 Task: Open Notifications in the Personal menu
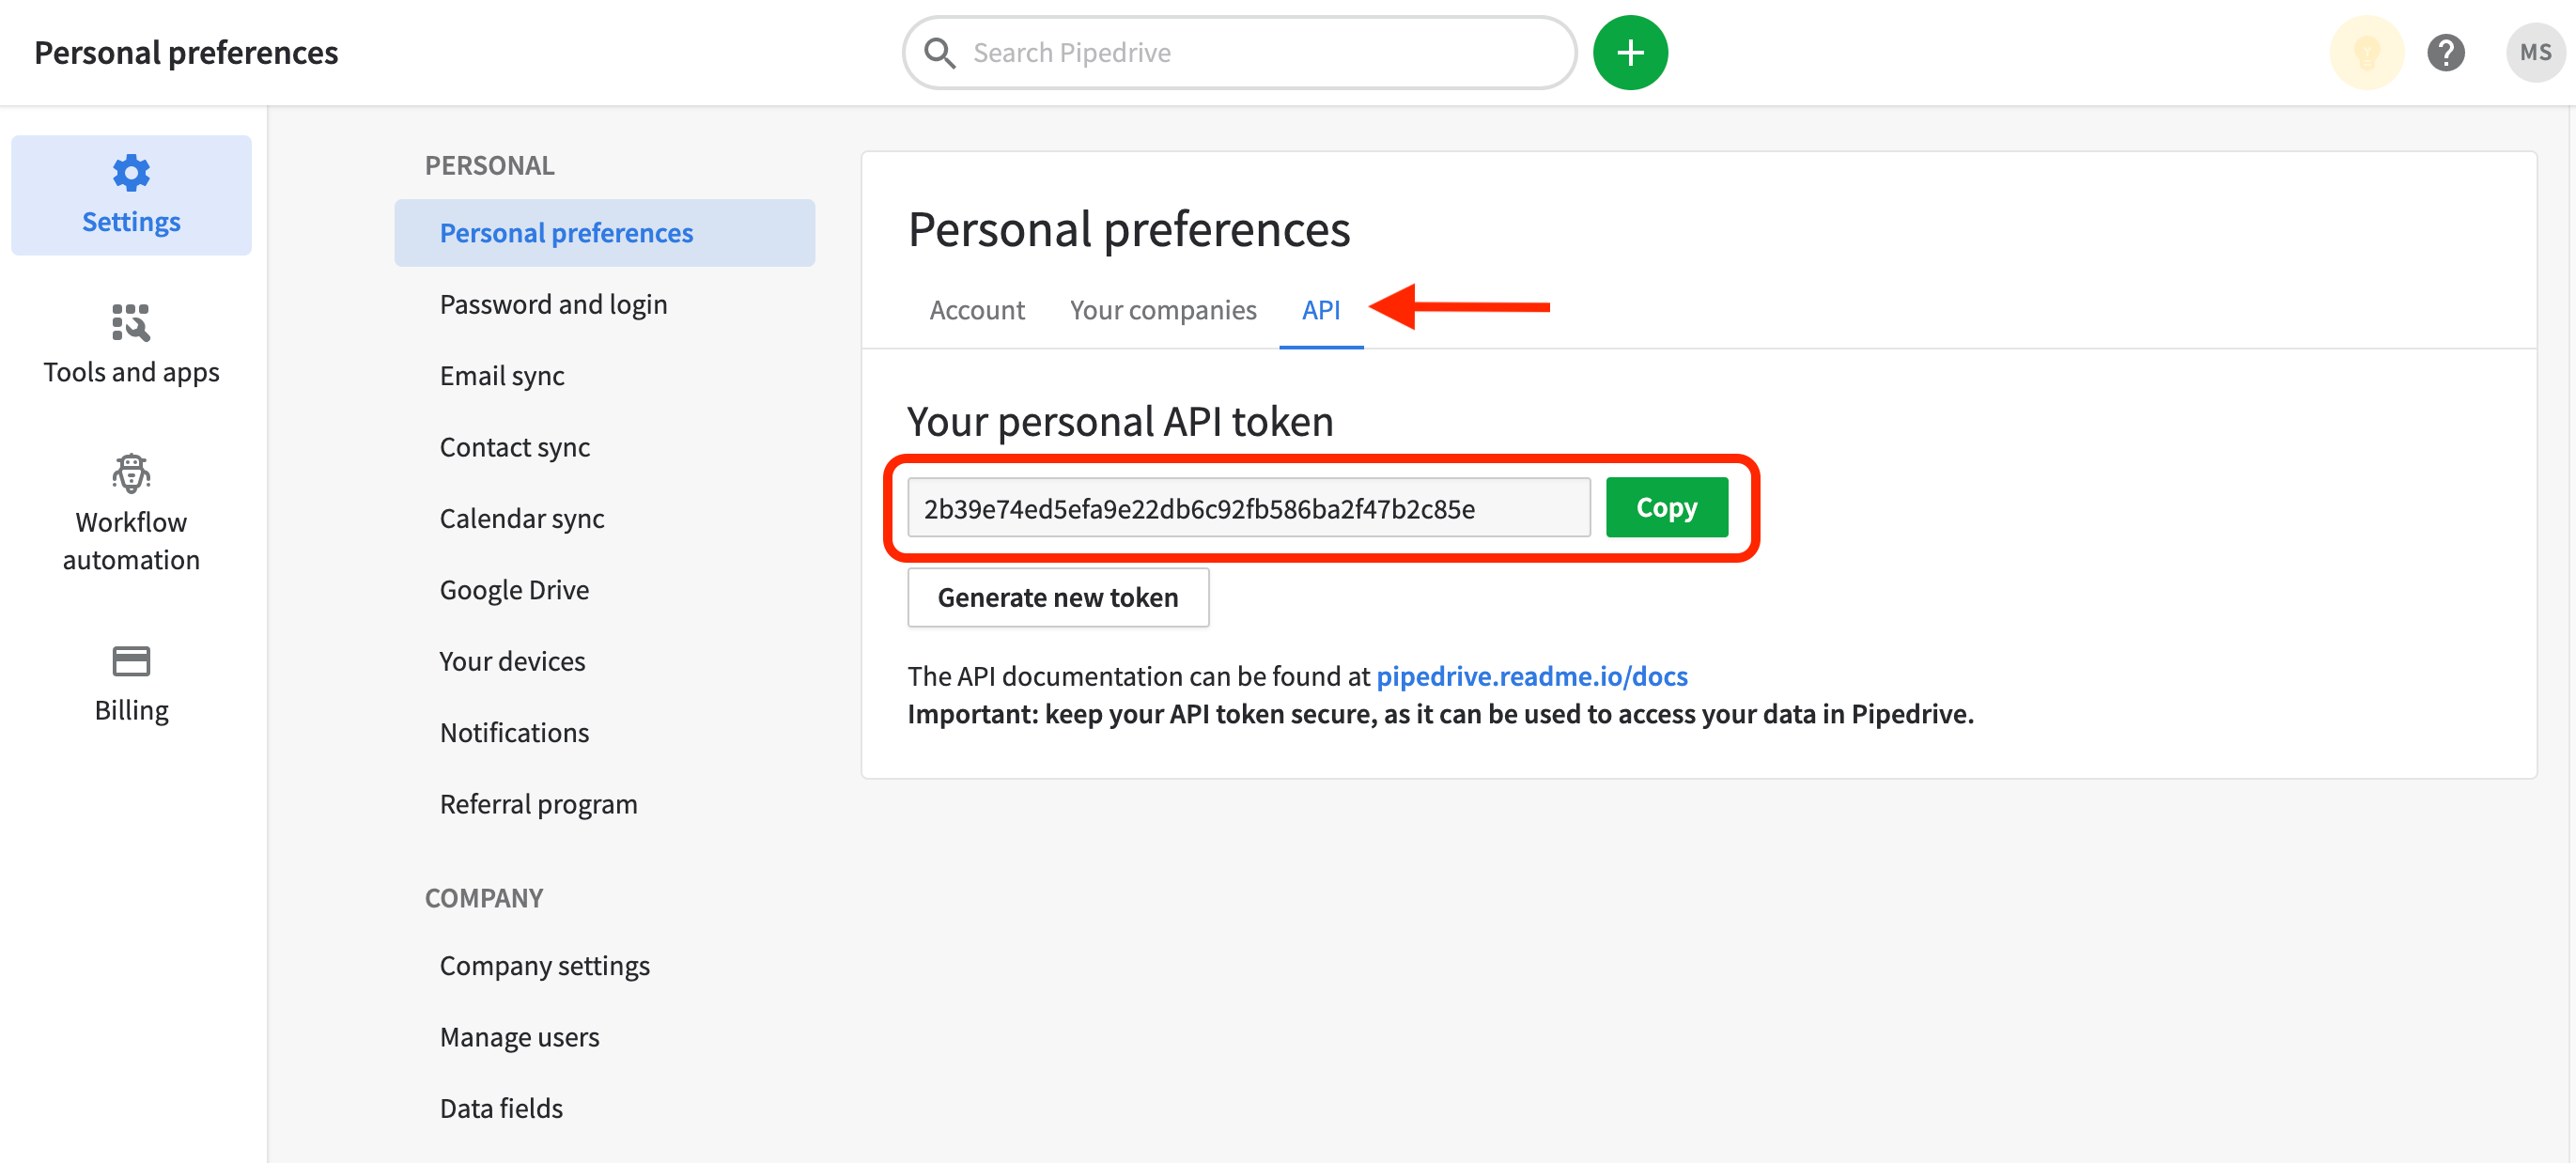(x=514, y=733)
